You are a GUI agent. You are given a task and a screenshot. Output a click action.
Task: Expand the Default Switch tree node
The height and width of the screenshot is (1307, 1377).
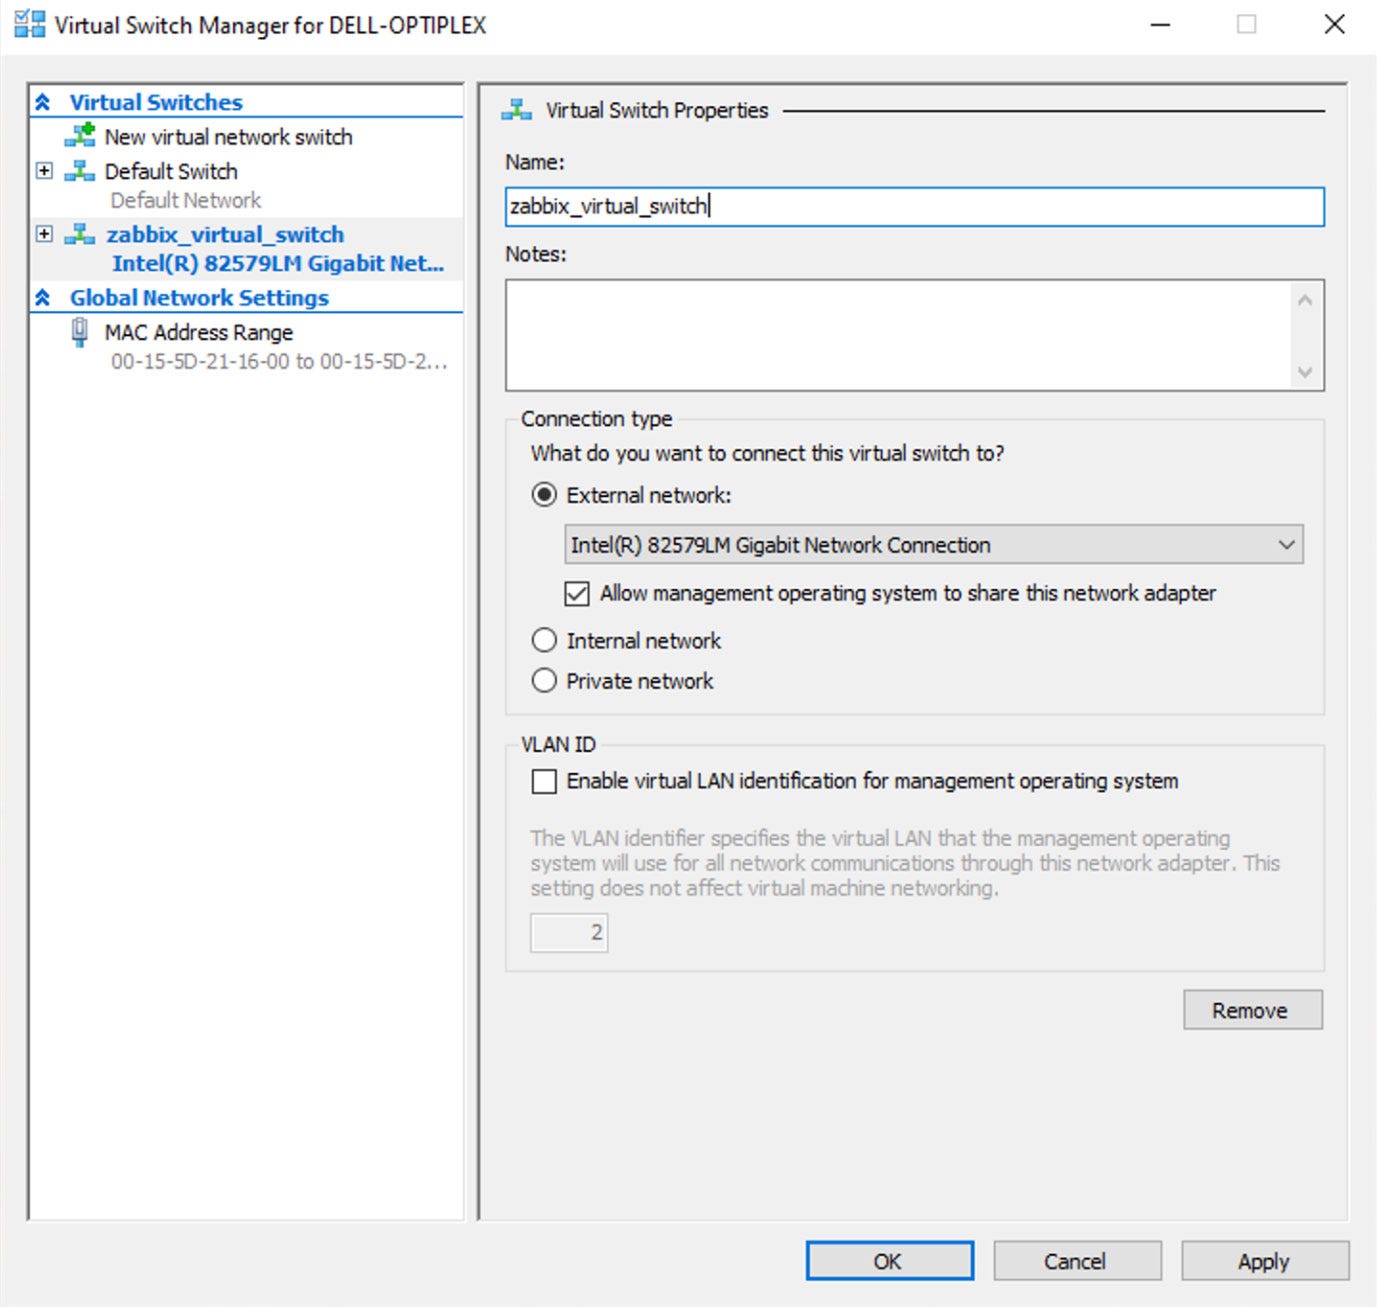[44, 171]
